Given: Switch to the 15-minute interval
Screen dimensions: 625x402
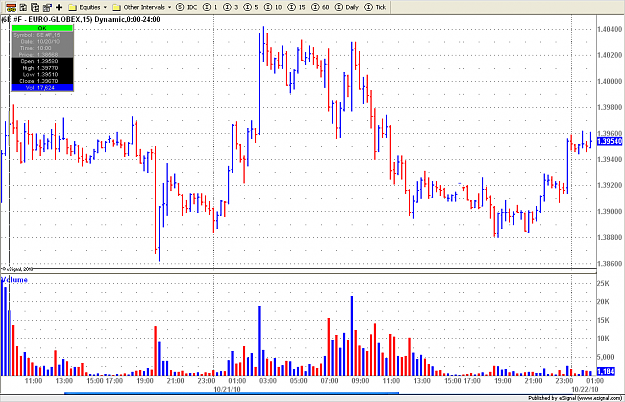Looking at the screenshot, I should pyautogui.click(x=297, y=7).
